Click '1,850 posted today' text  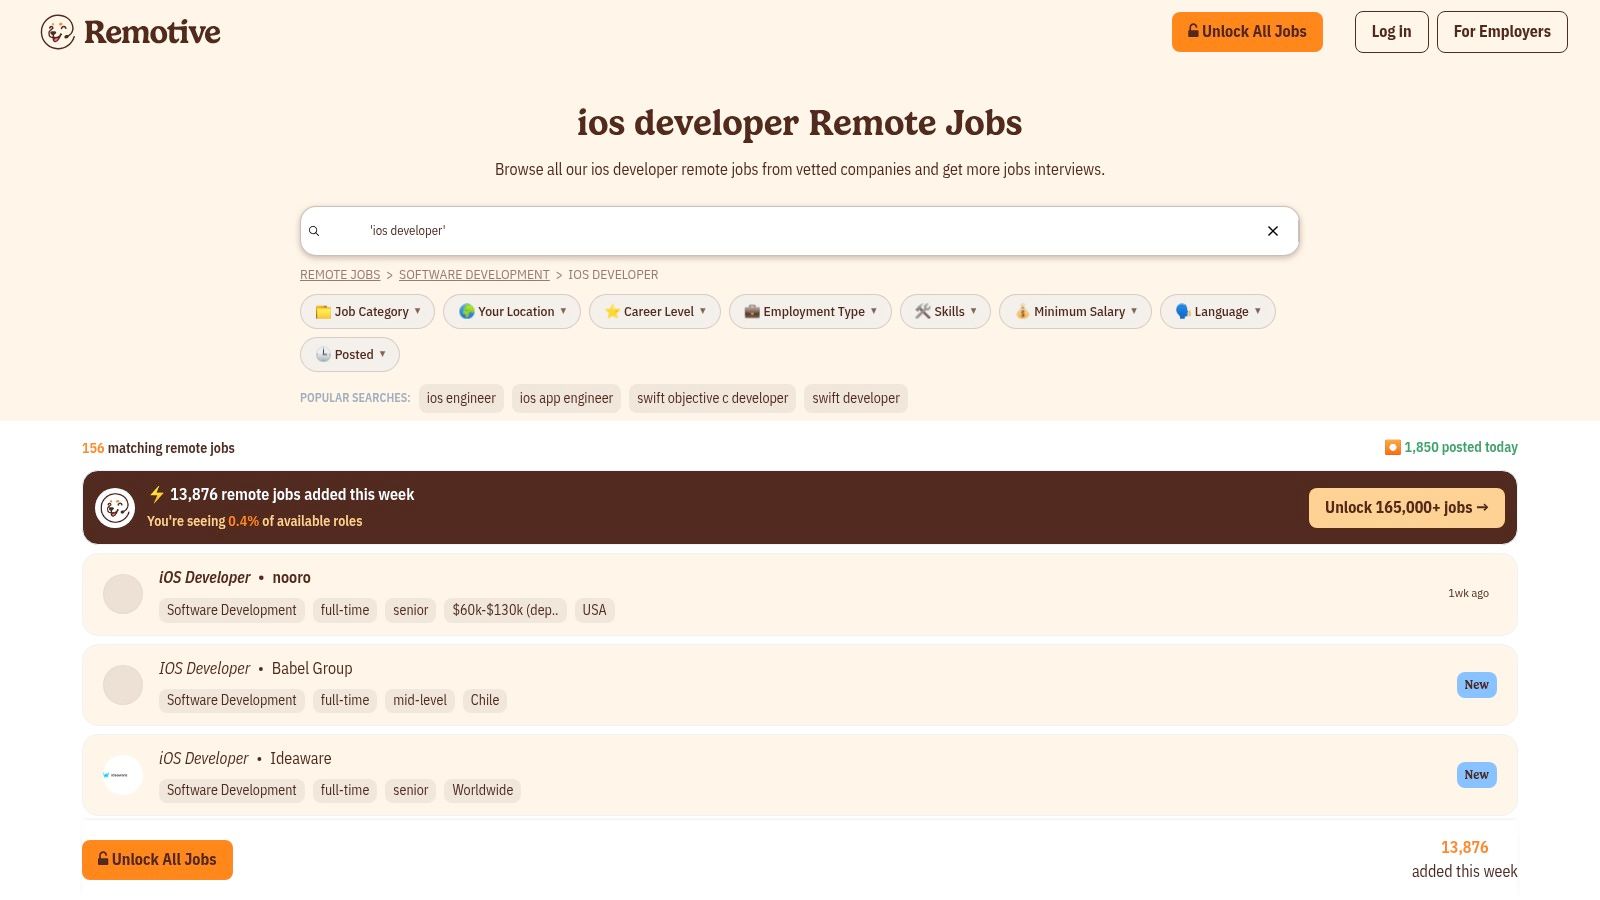[x=1460, y=447]
